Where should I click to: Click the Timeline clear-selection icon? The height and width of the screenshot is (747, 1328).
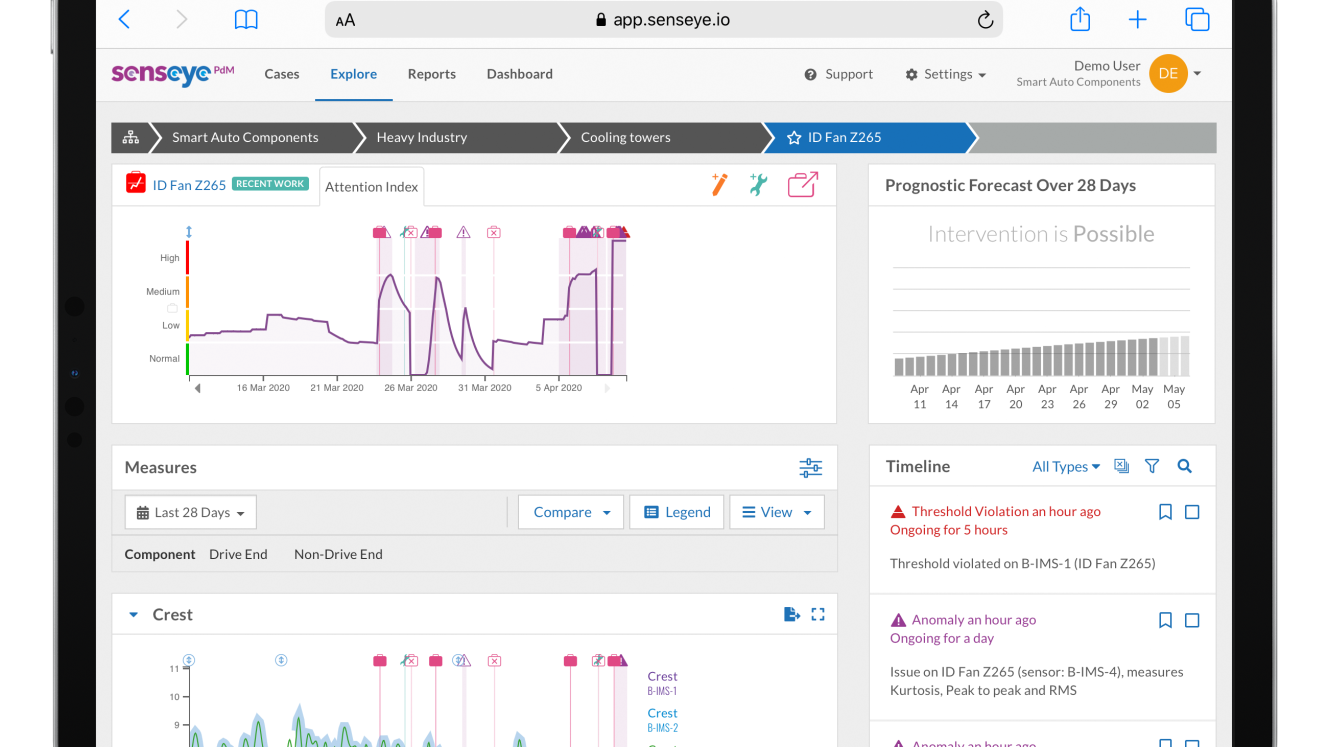(1121, 466)
